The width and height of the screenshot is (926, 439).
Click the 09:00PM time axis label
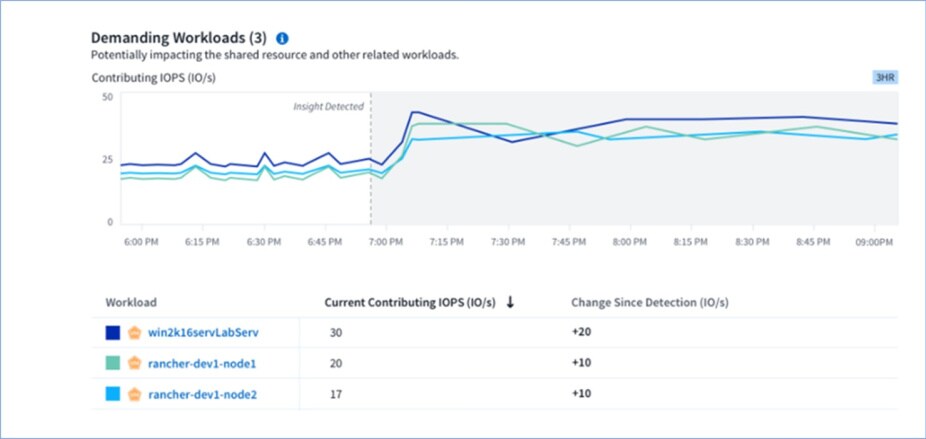(x=874, y=242)
